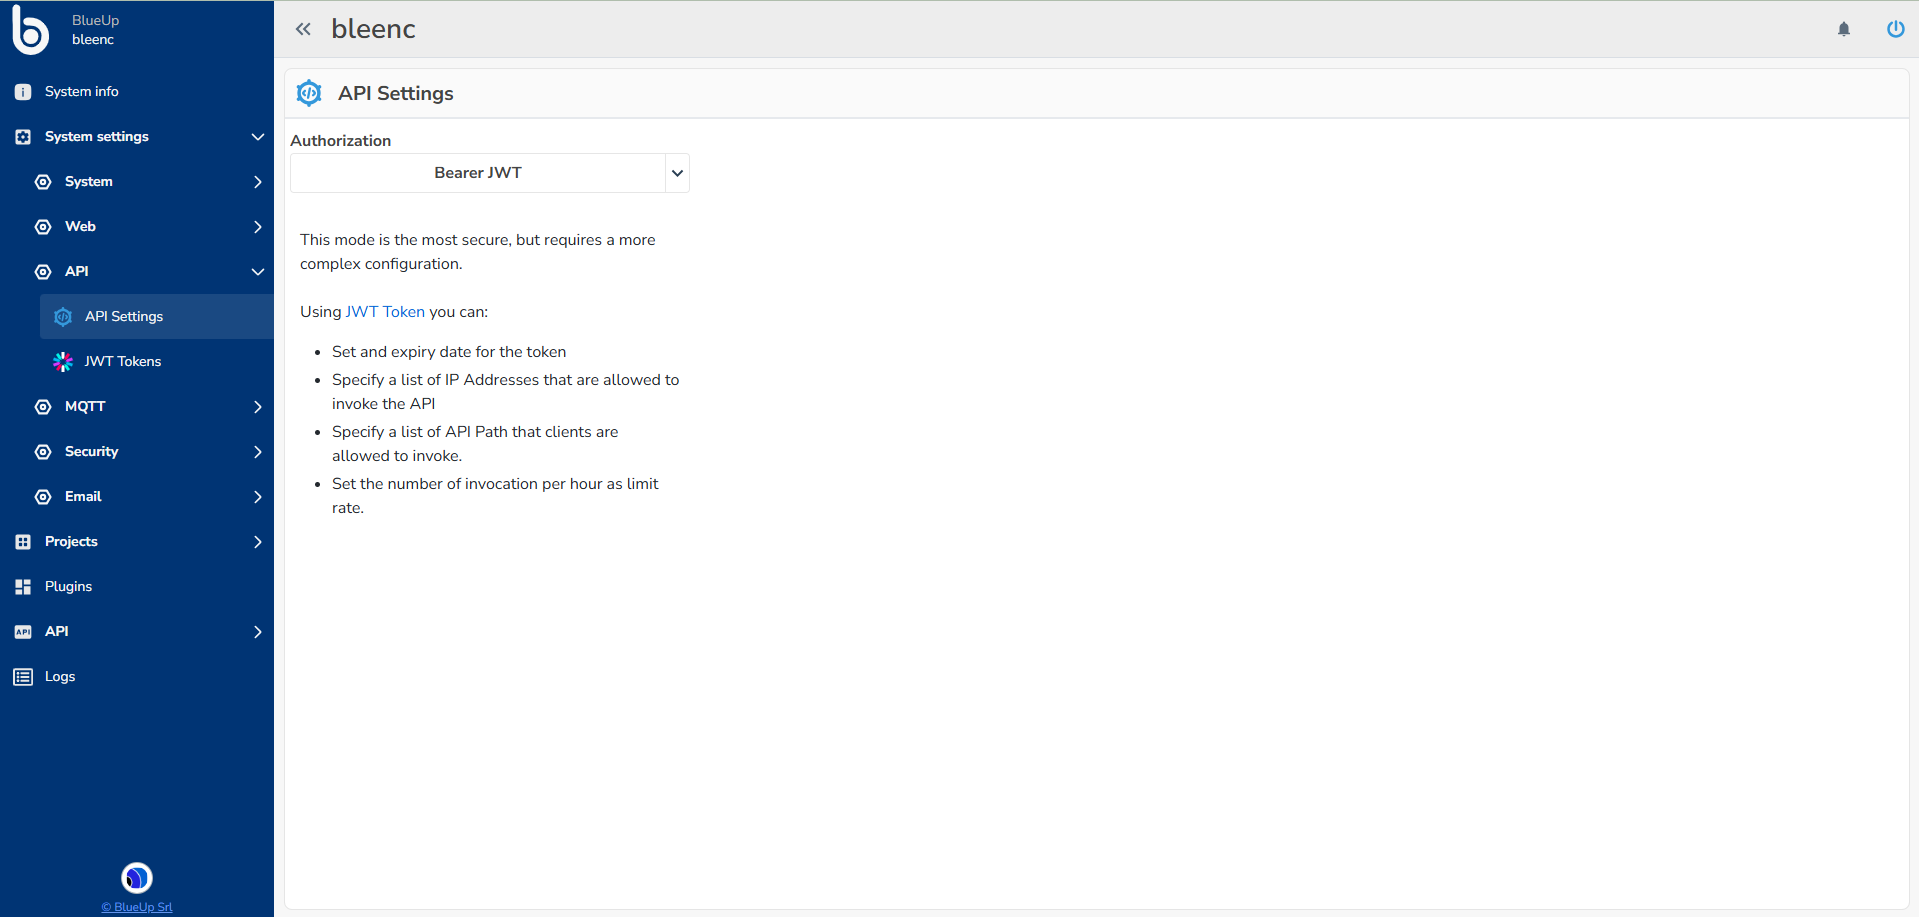Click the System info icon
Viewport: 1919px width, 917px height.
click(23, 92)
